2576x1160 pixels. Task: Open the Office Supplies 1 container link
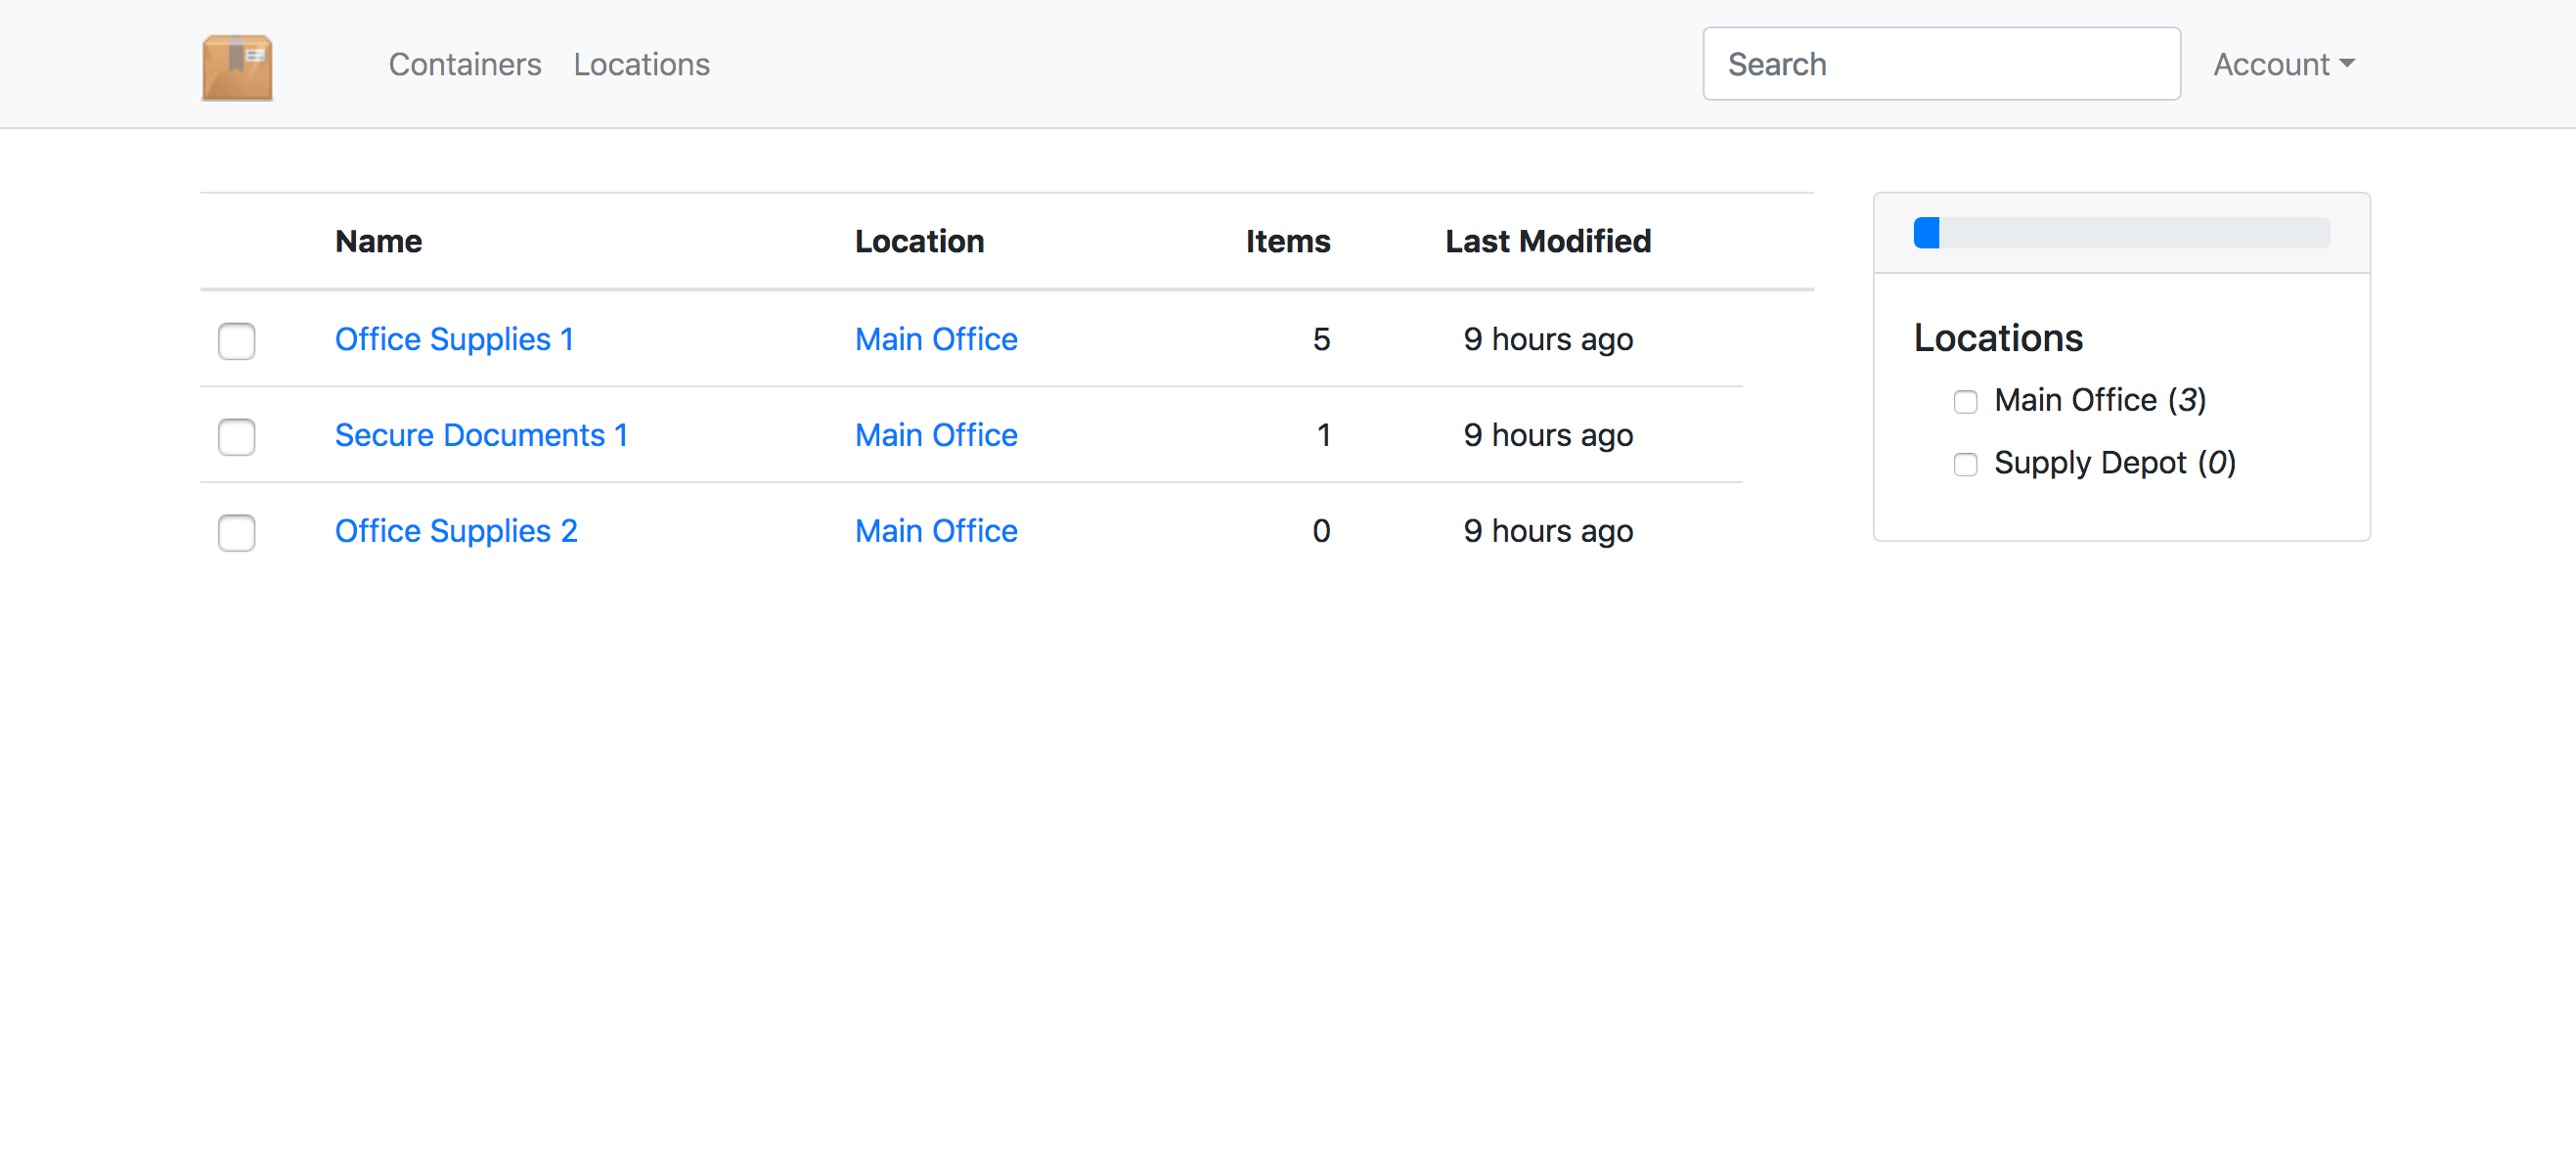(454, 339)
